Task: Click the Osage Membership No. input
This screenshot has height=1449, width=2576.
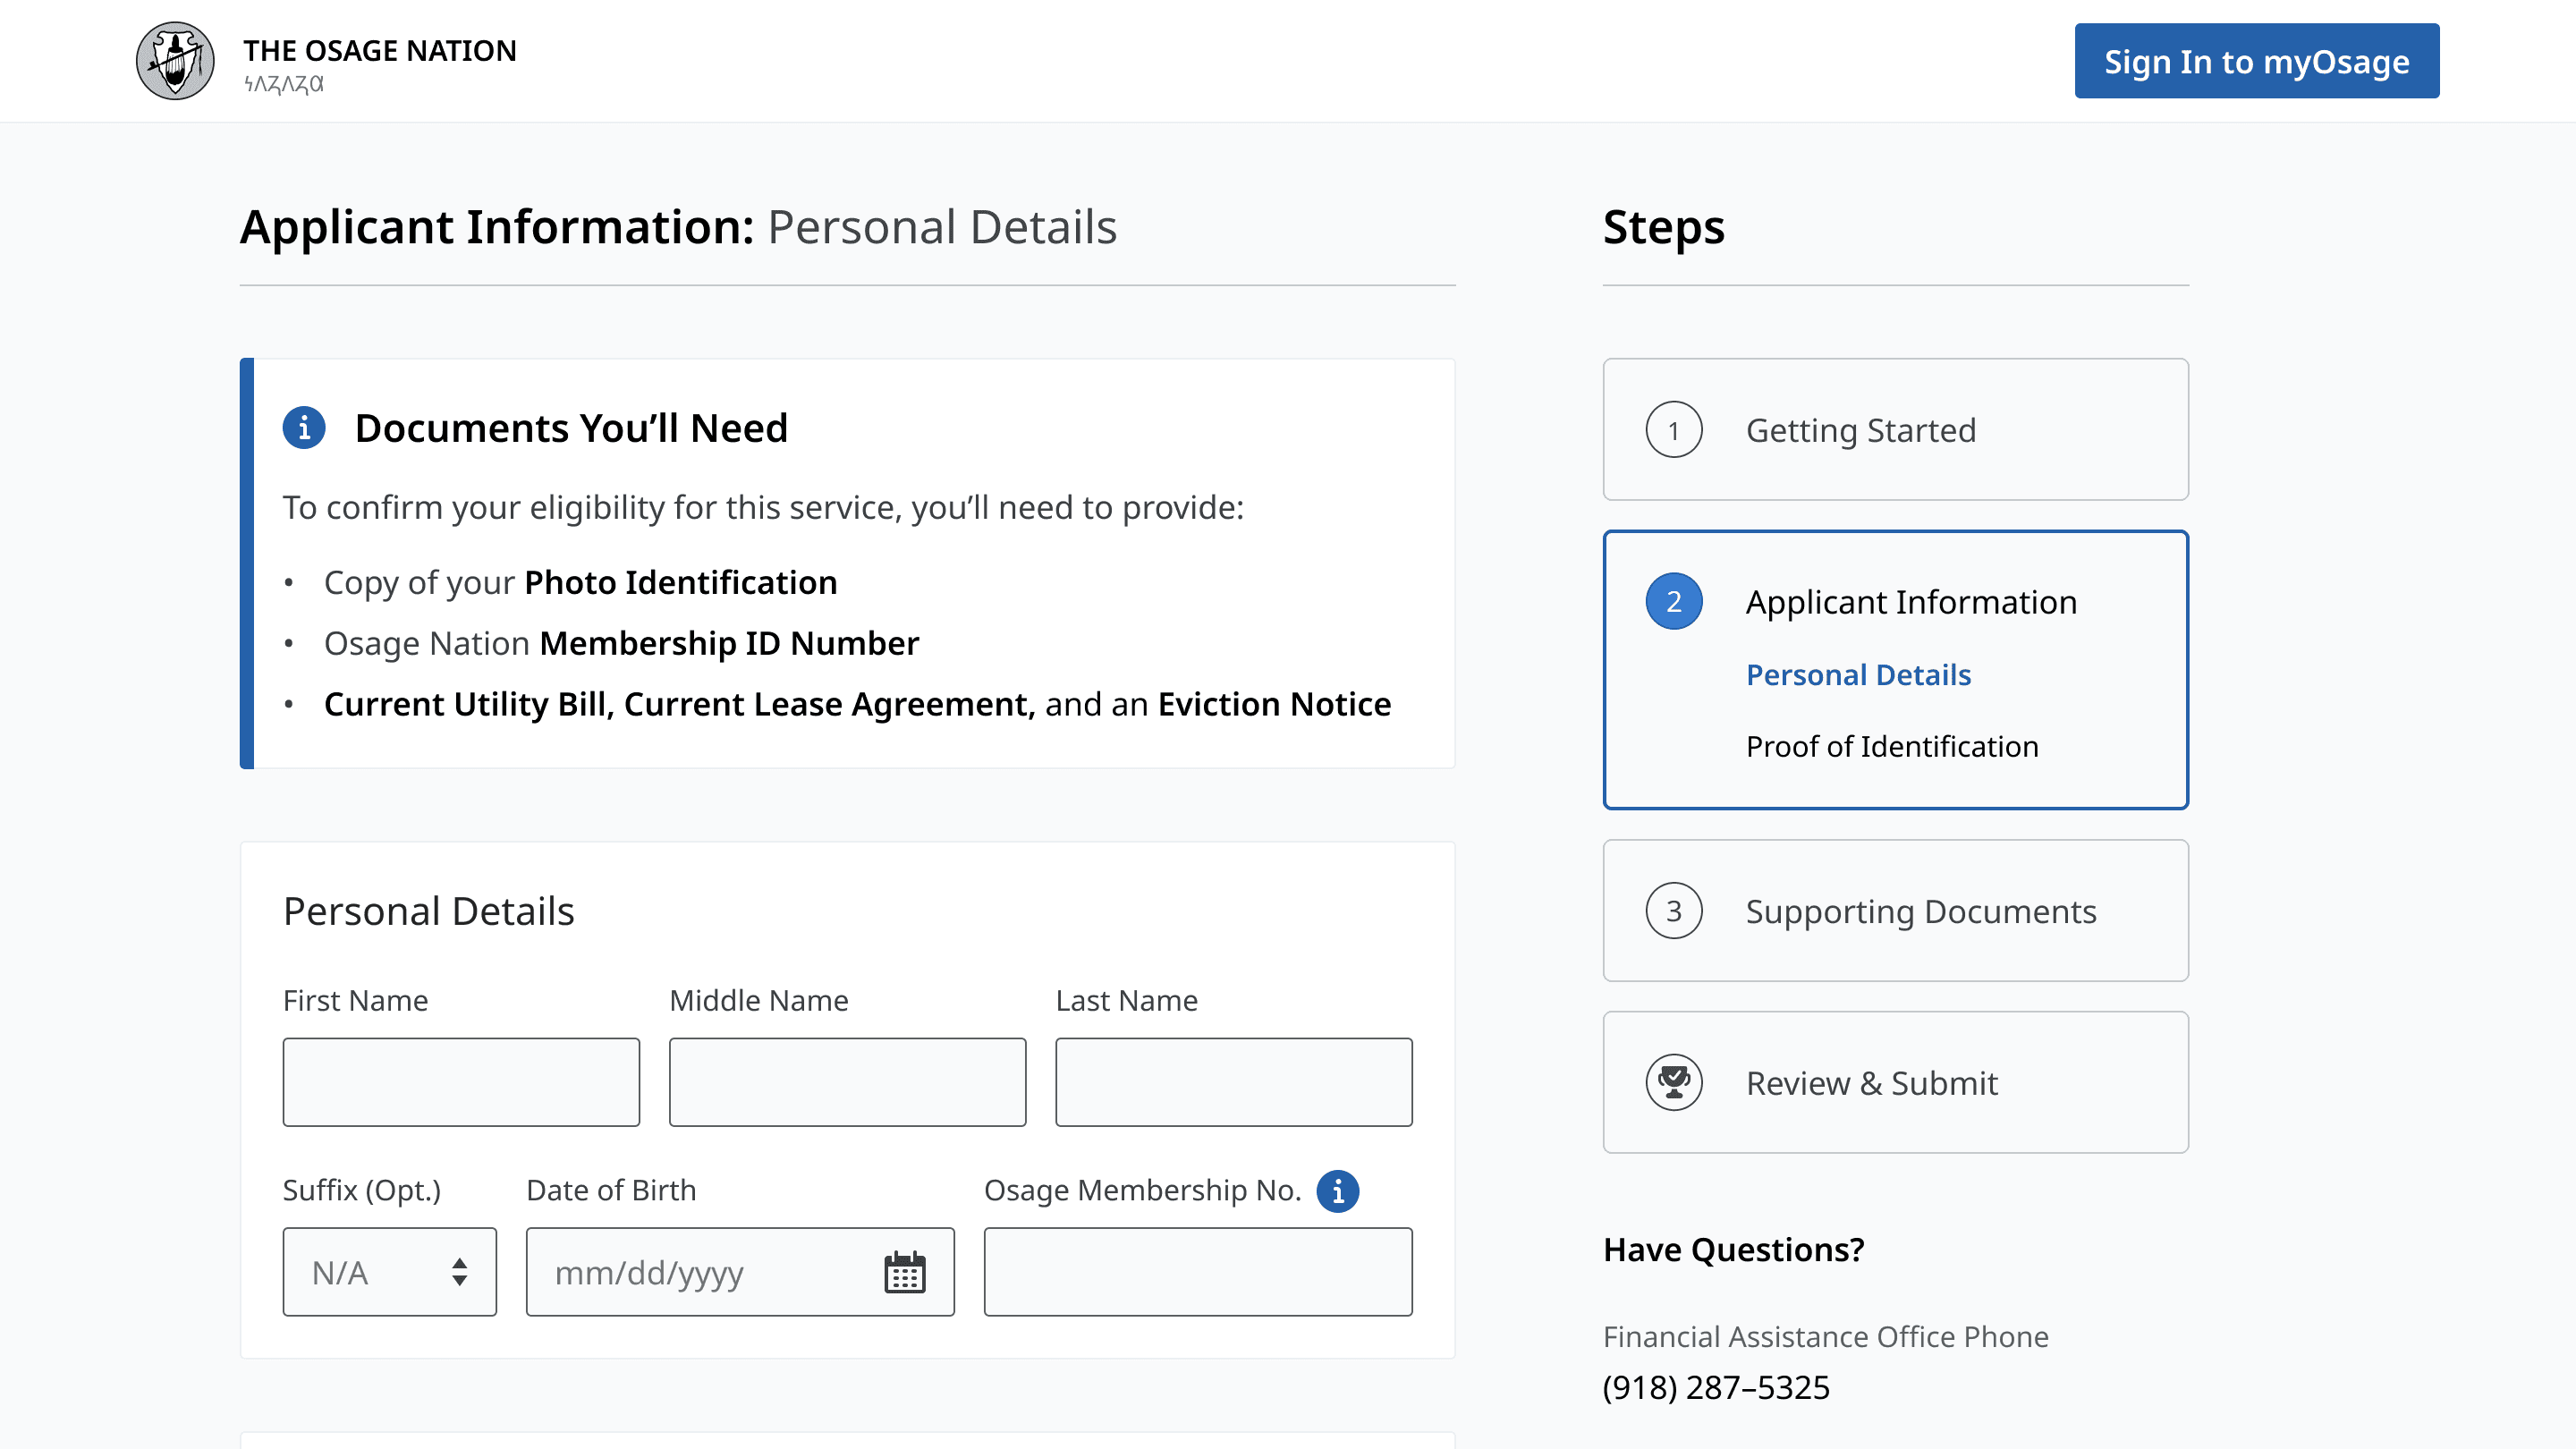Action: tap(1197, 1272)
